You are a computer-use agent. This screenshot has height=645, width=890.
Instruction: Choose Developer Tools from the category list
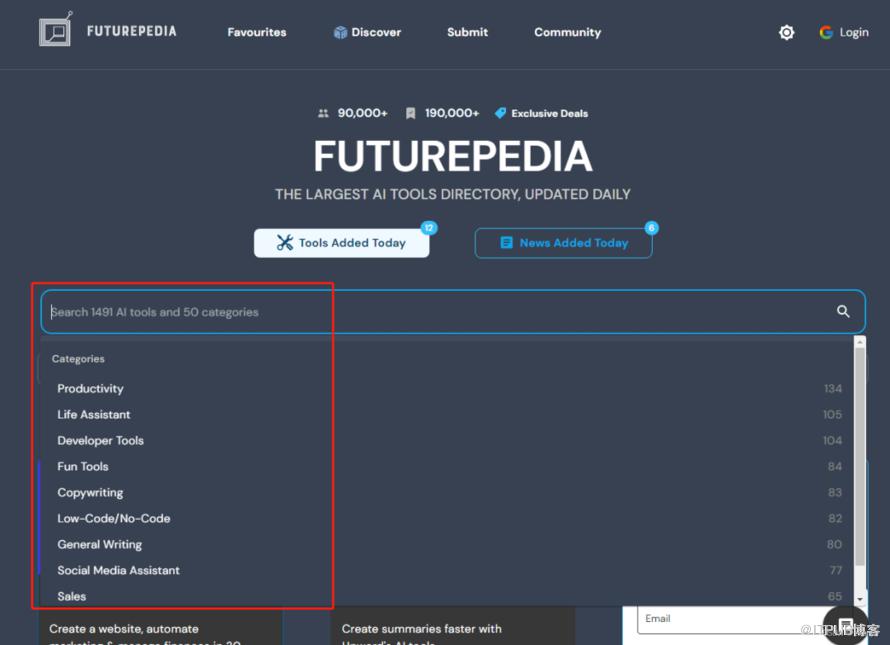(x=100, y=441)
